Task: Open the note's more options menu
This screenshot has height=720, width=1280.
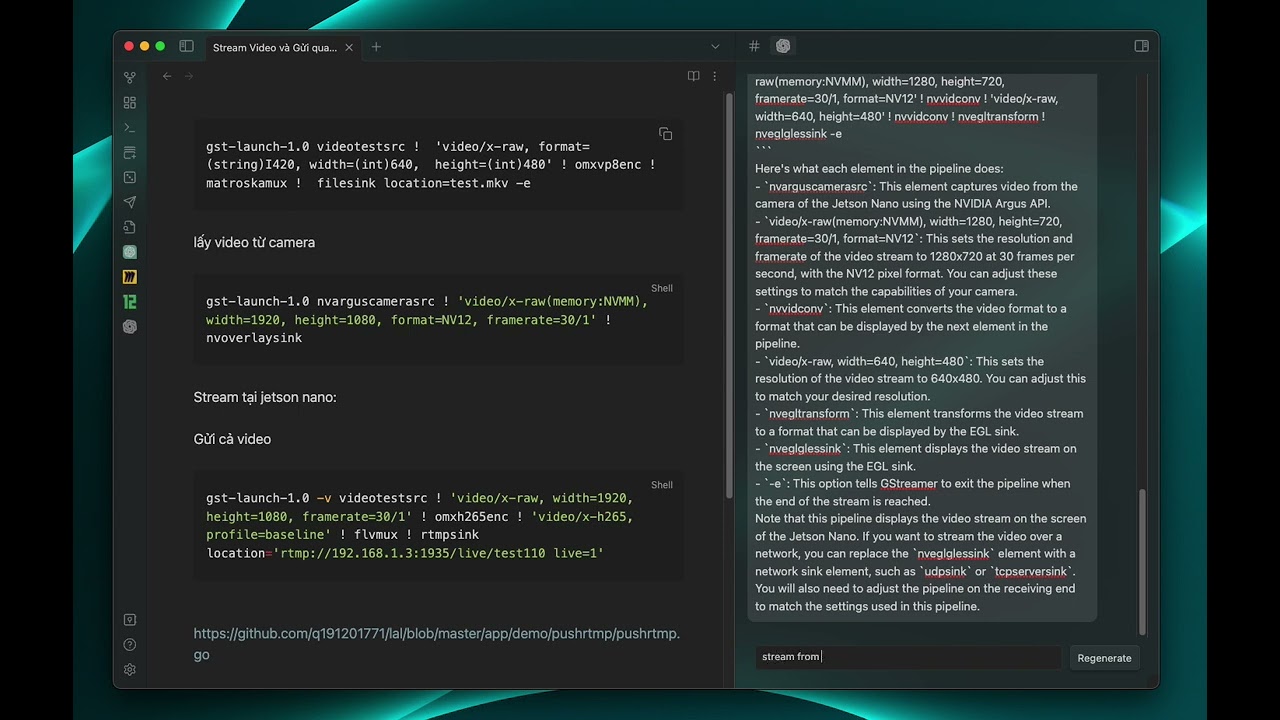Action: (714, 76)
